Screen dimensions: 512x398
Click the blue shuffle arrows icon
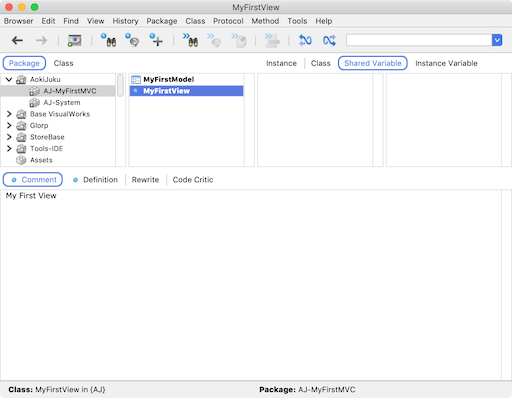coord(329,41)
